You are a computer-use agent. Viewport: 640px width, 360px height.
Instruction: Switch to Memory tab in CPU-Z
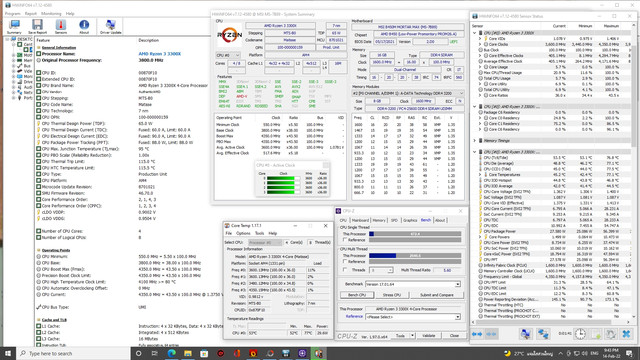tap(379, 220)
